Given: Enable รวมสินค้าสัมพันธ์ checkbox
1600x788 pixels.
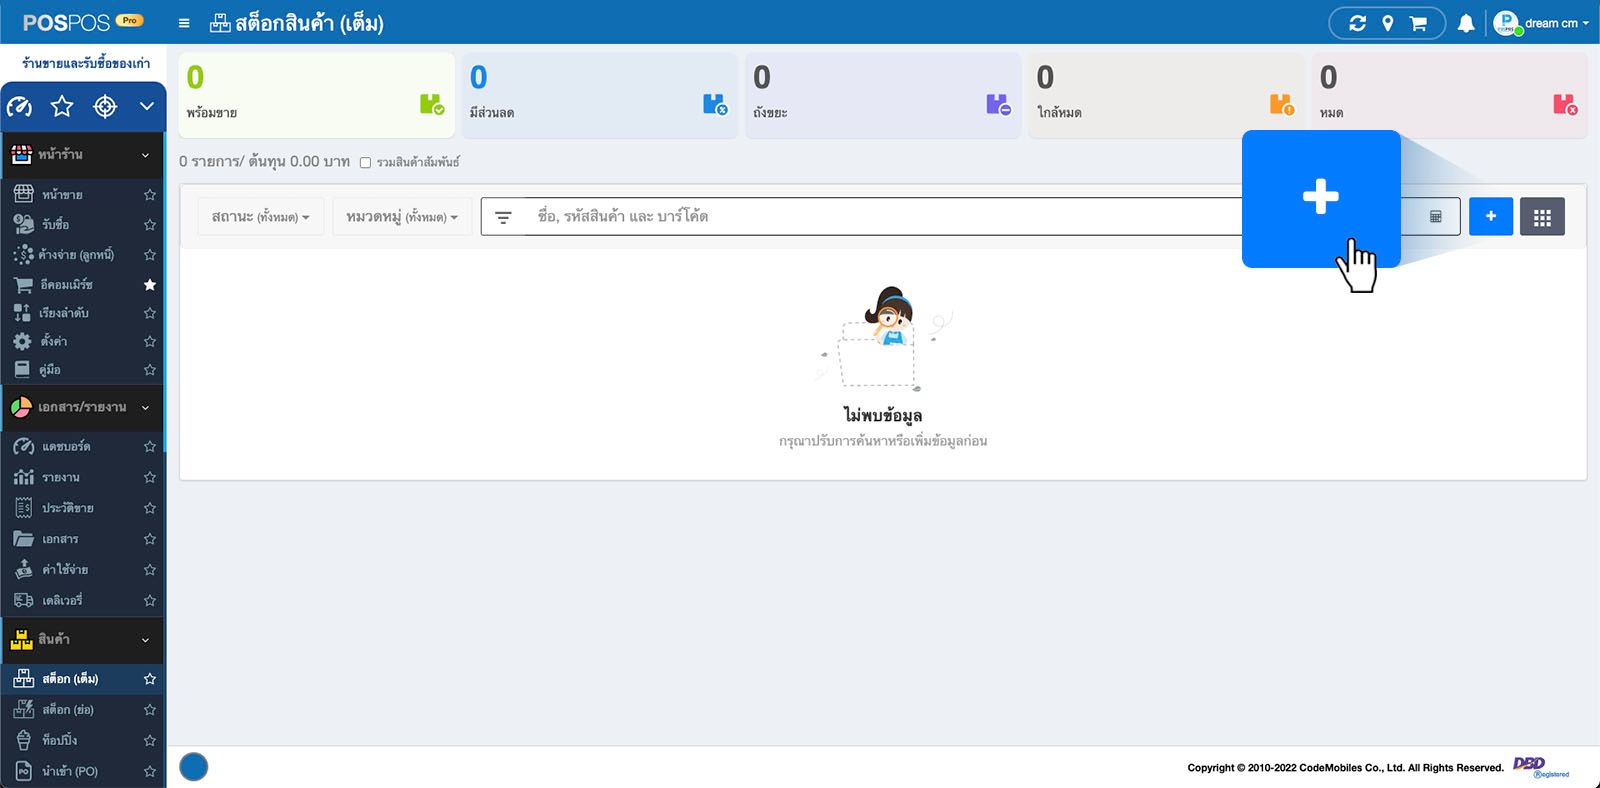Looking at the screenshot, I should [365, 163].
